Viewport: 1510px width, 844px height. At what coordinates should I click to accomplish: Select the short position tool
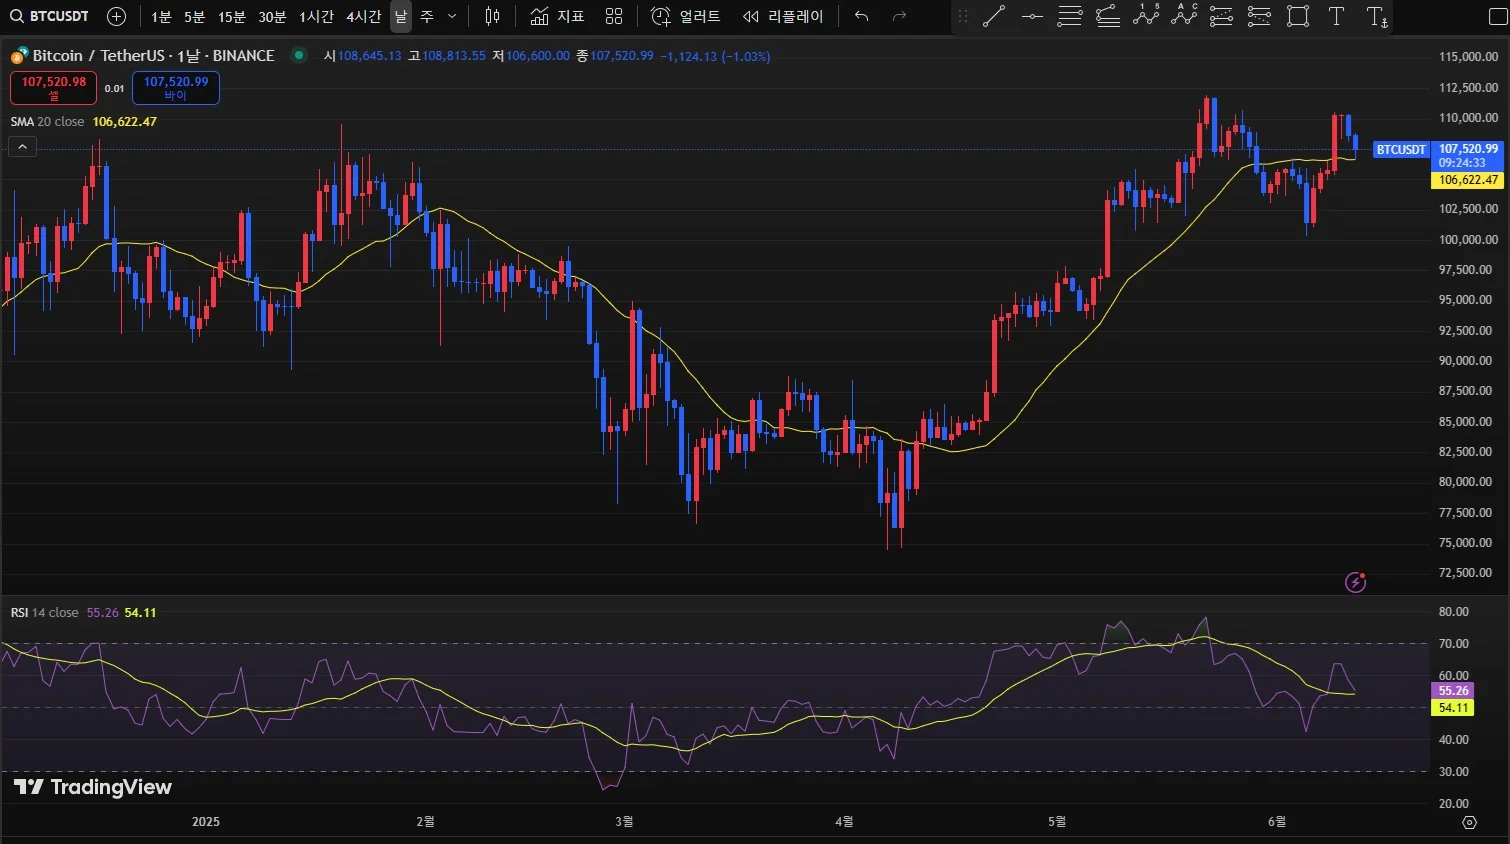point(1259,16)
